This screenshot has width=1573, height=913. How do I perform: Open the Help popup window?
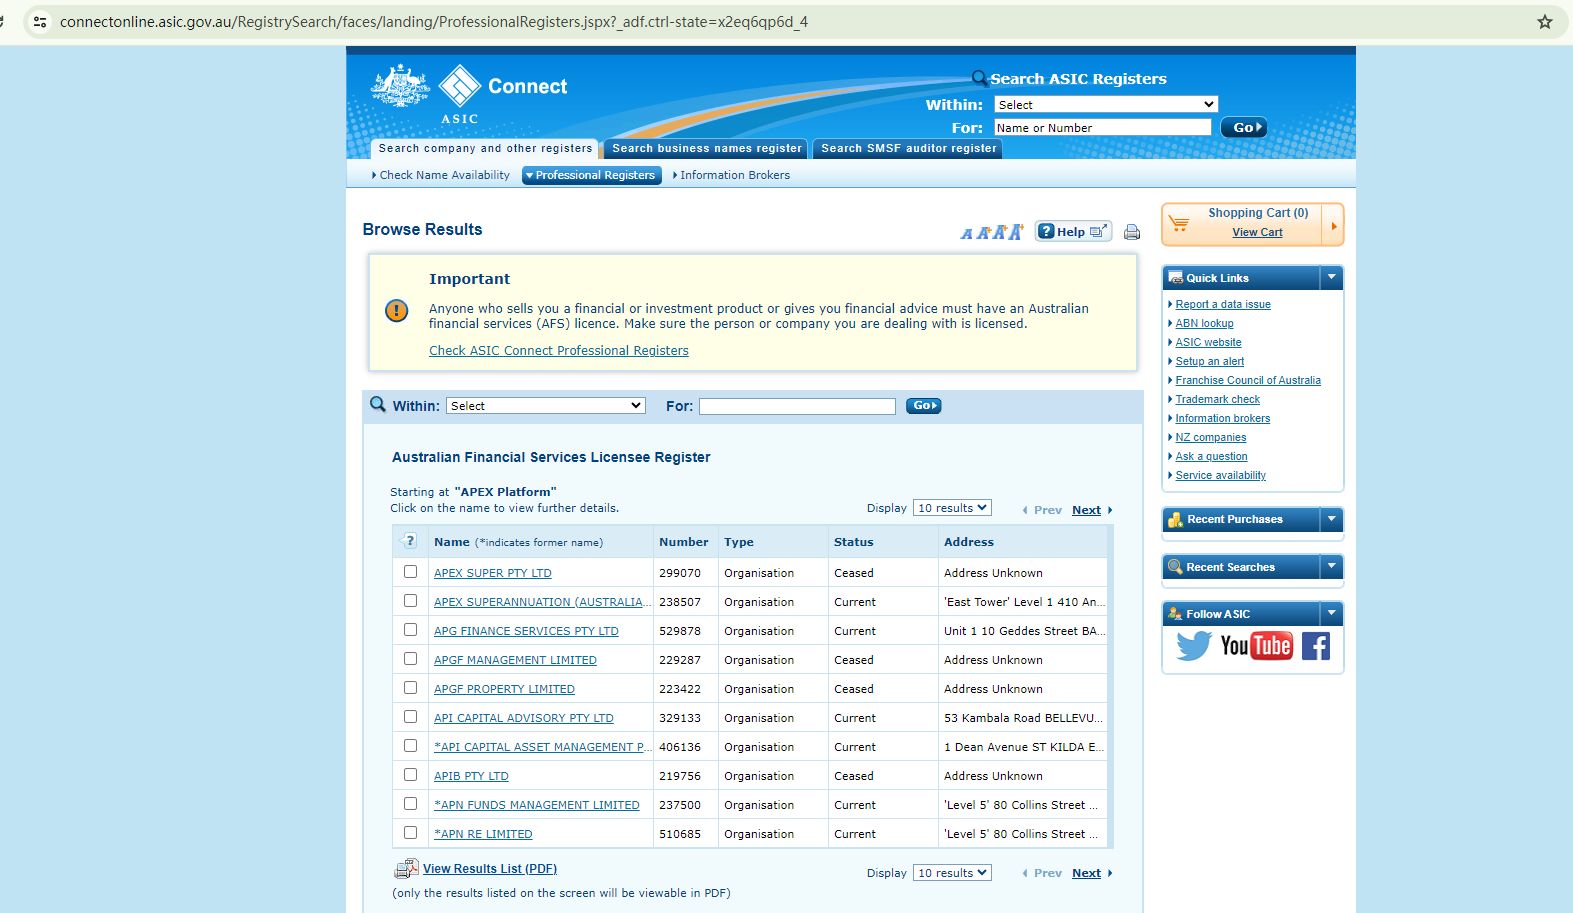(1073, 232)
